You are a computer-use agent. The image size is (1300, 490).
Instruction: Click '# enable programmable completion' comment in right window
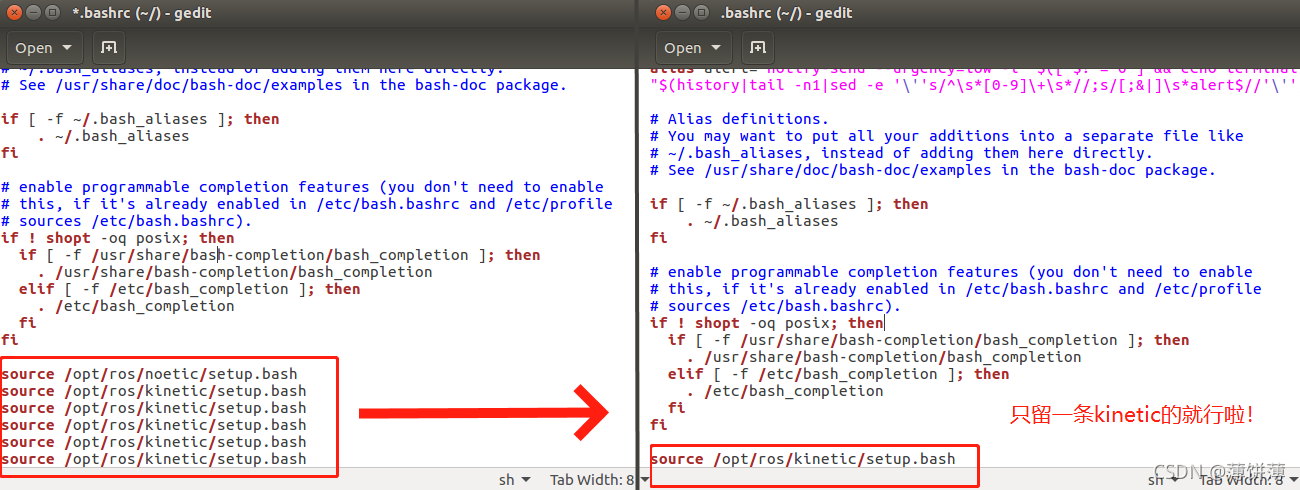(x=951, y=272)
